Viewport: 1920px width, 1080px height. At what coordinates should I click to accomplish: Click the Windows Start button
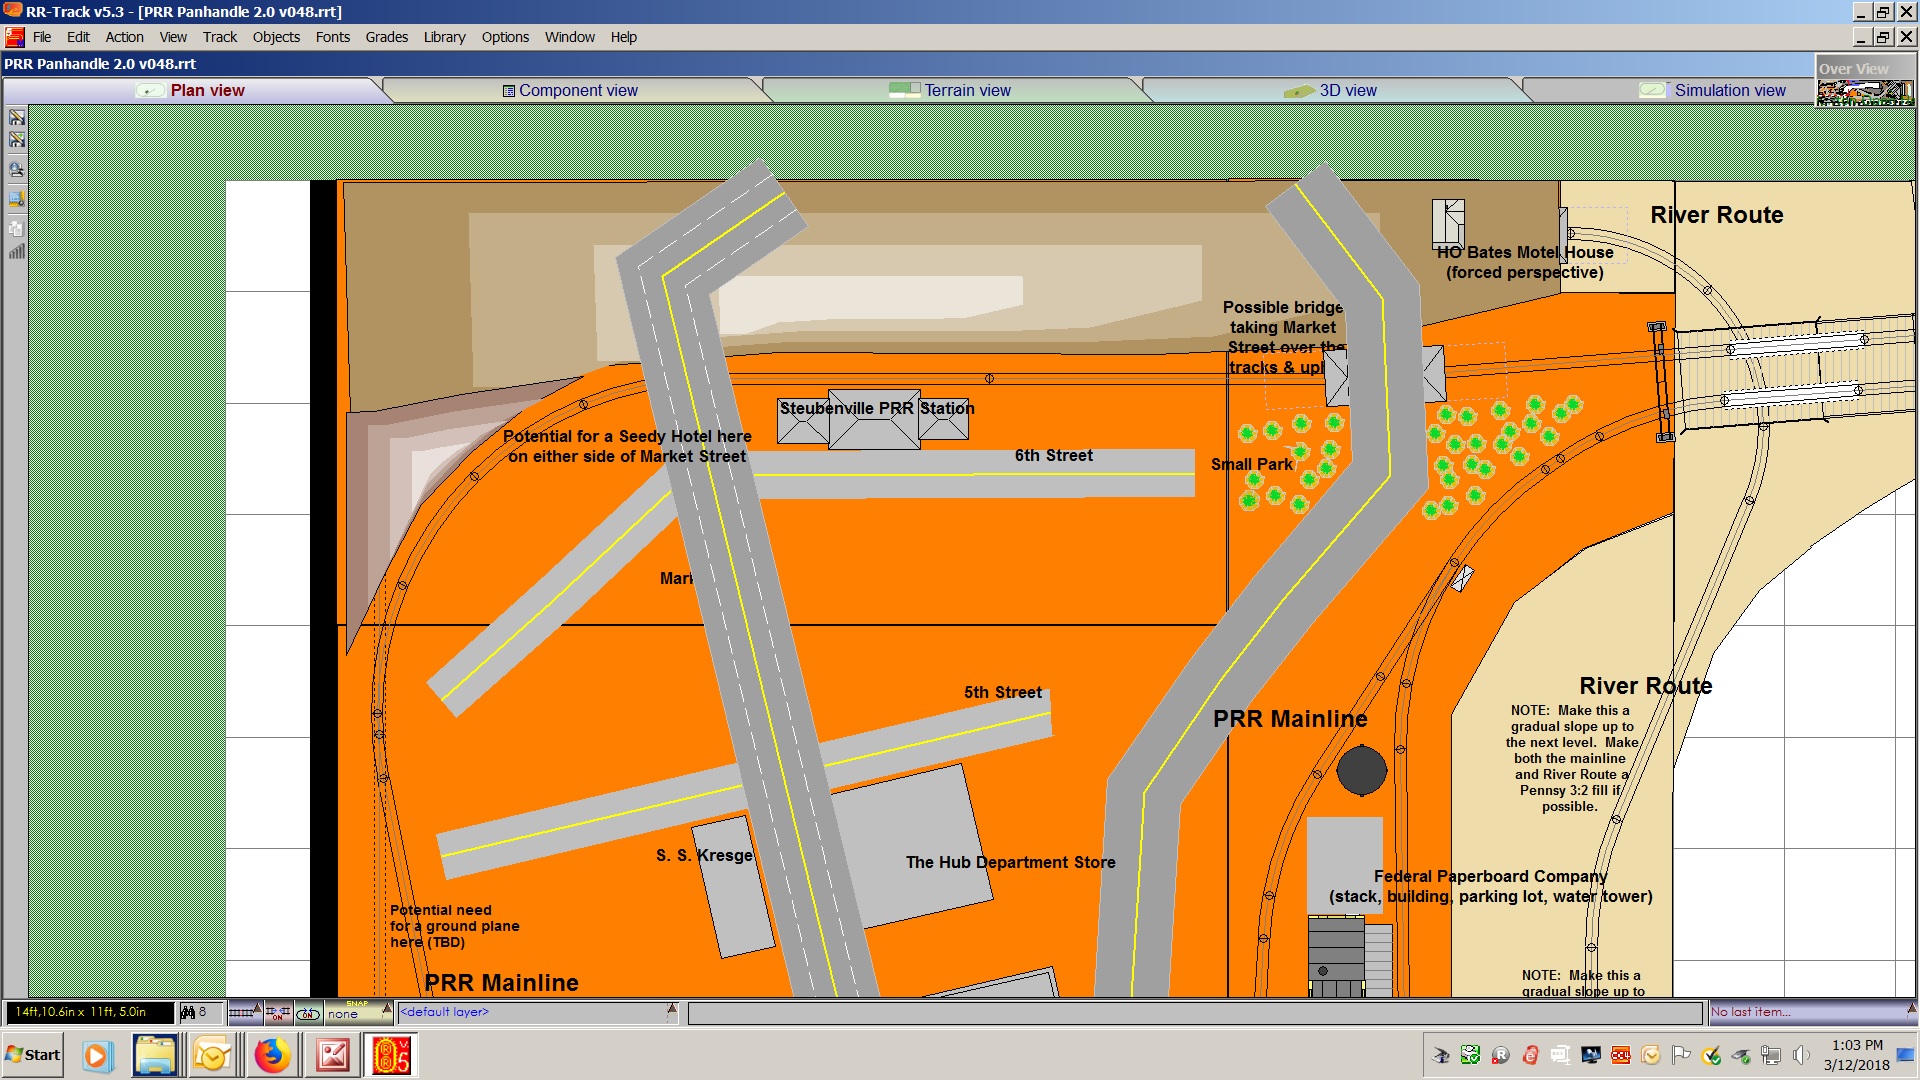click(x=33, y=1055)
